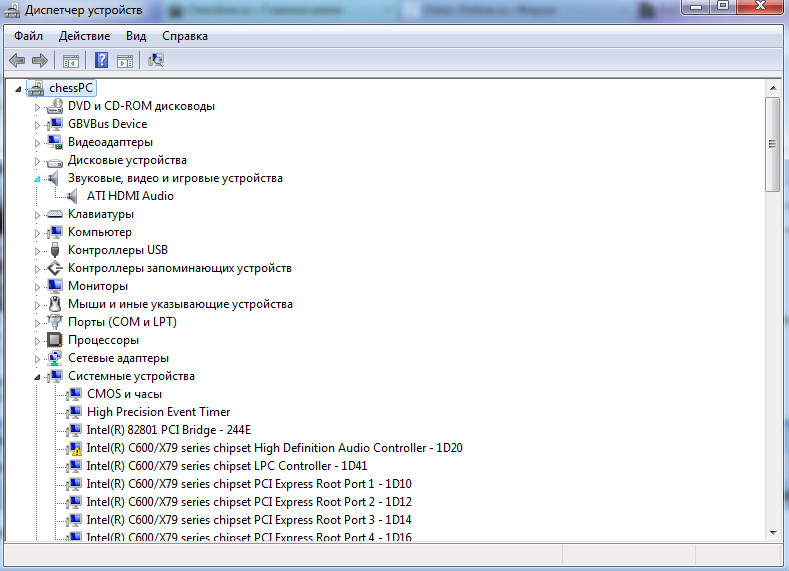This screenshot has height=571, width=789.
Task: Click the Scan for hardware changes icon
Action: 156,60
